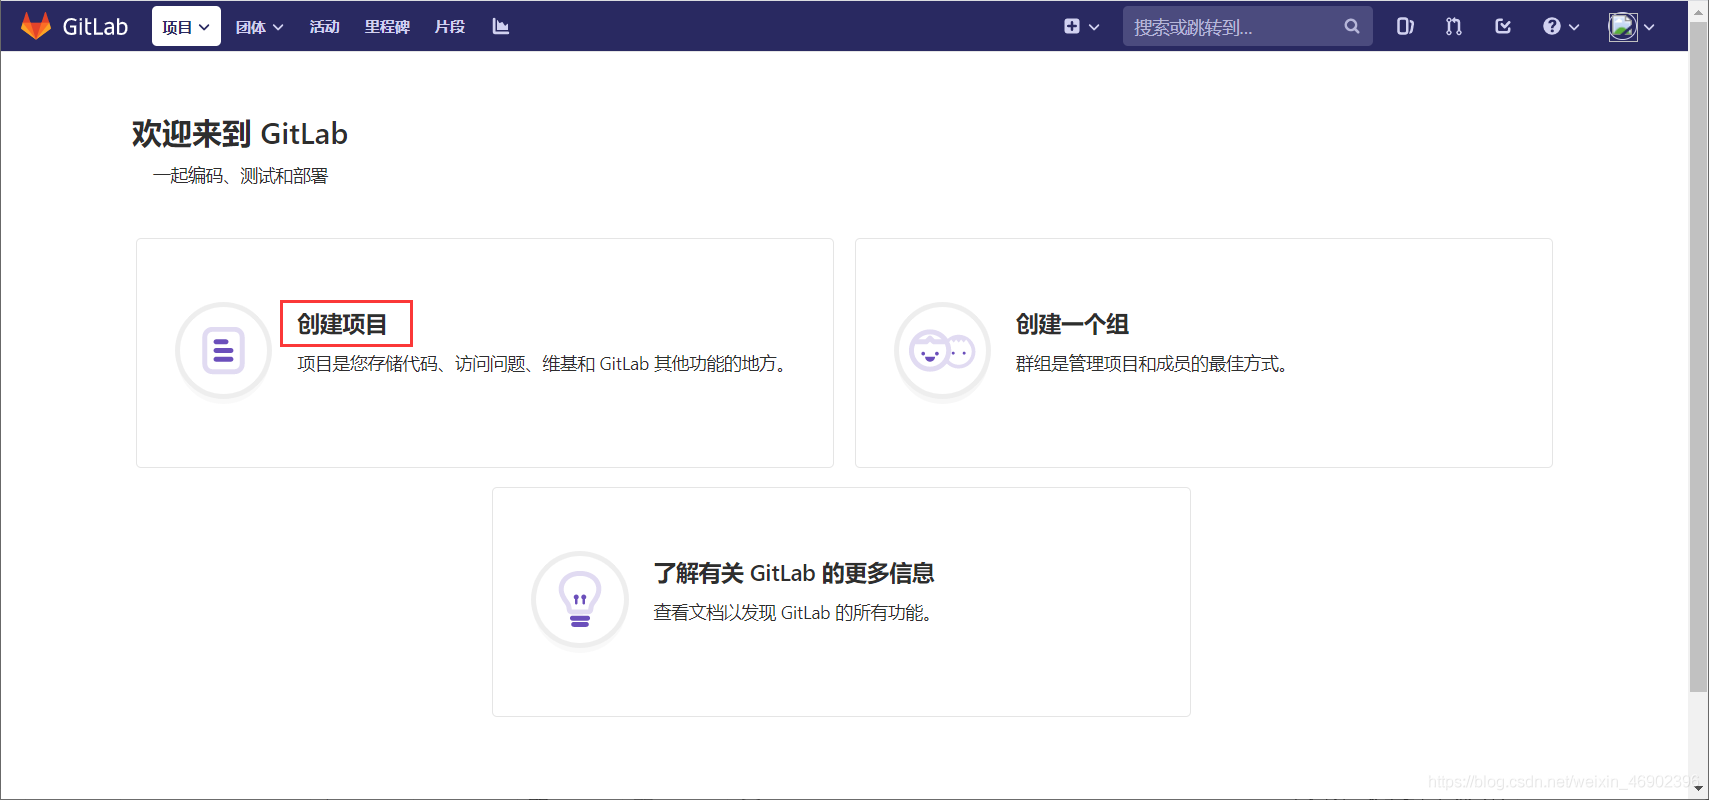1709x800 pixels.
Task: Click 了解有关 GitLab 的更多信息 link
Action: click(794, 573)
